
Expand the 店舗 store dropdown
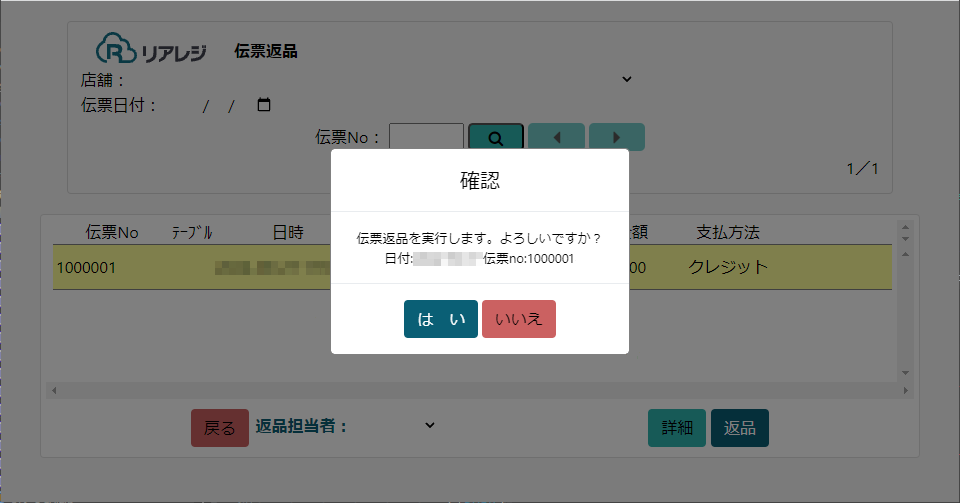tap(627, 79)
